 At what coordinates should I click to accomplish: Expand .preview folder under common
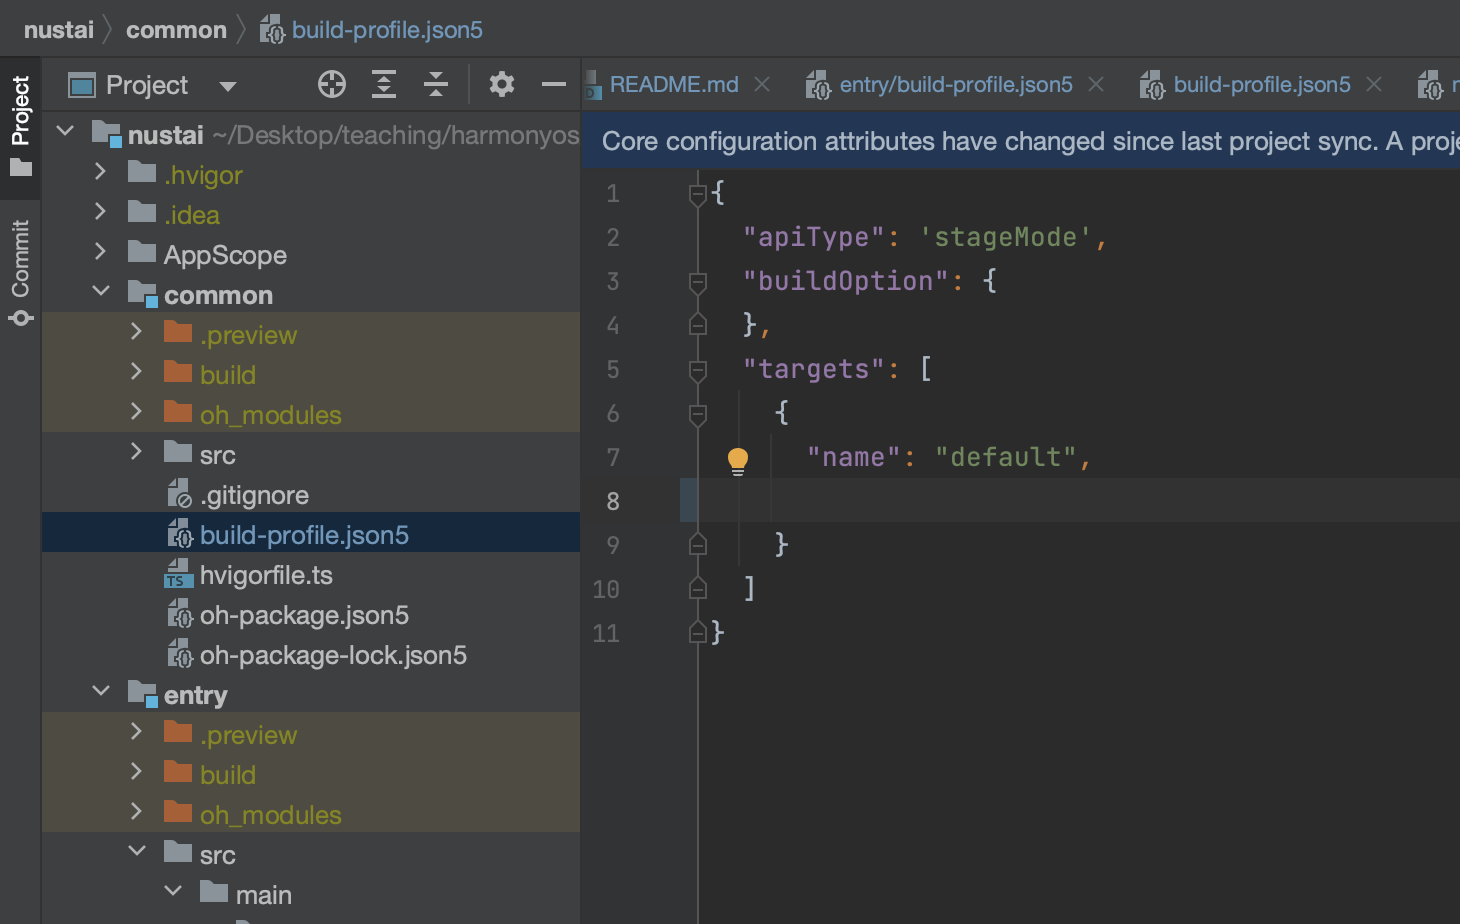point(136,331)
